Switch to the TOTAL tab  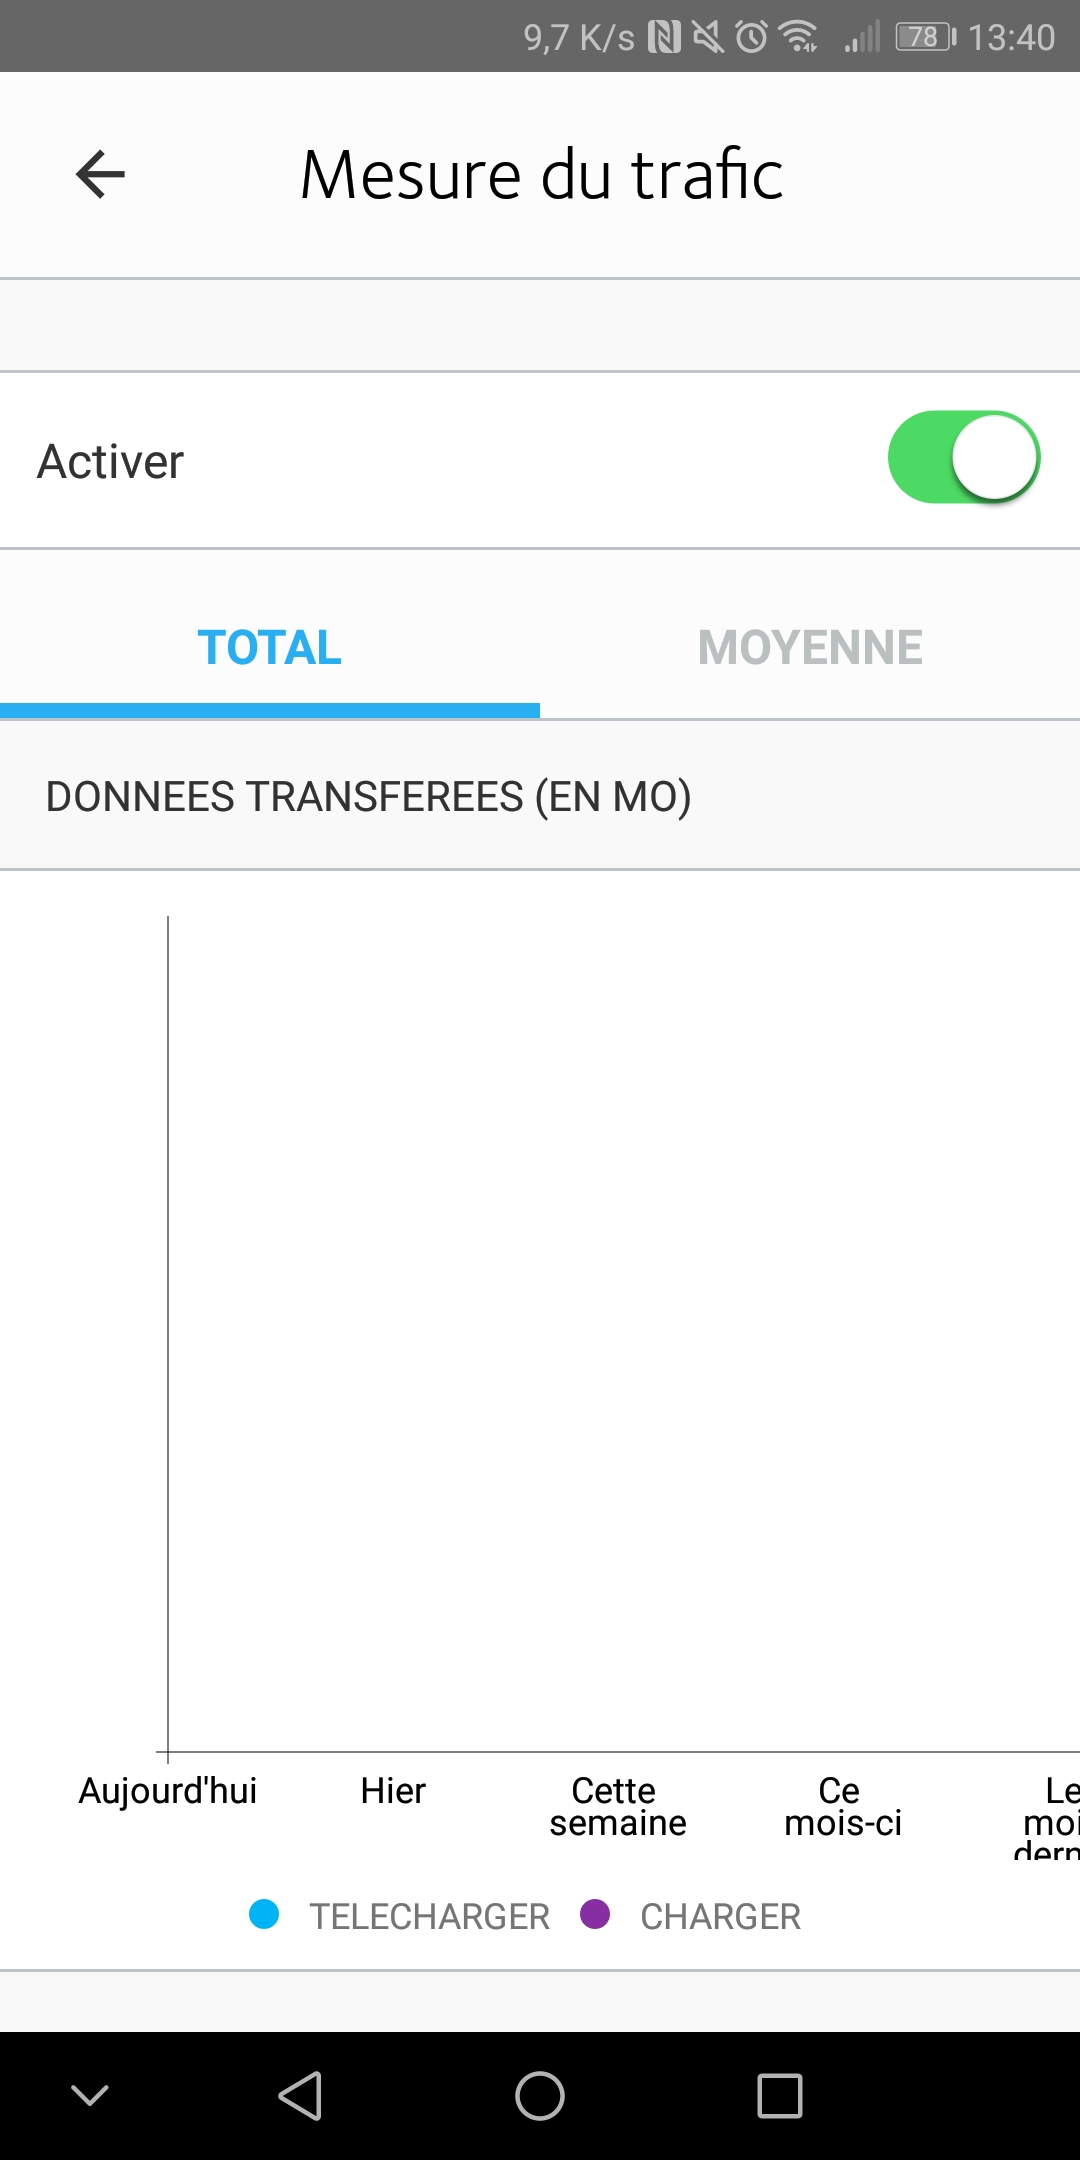pyautogui.click(x=270, y=647)
